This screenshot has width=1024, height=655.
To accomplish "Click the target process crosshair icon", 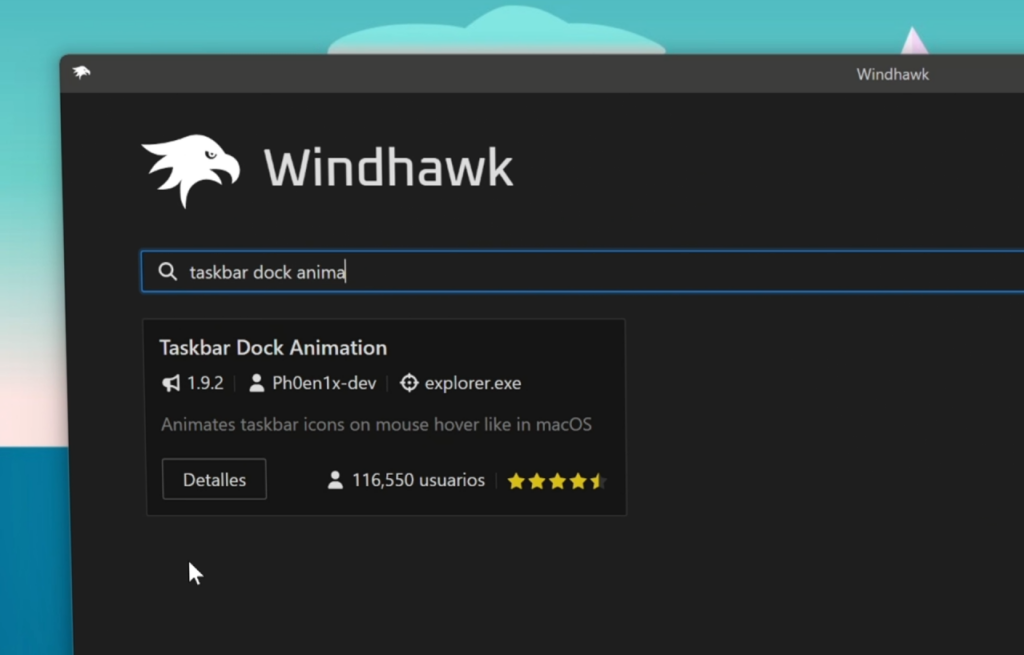I will point(409,383).
